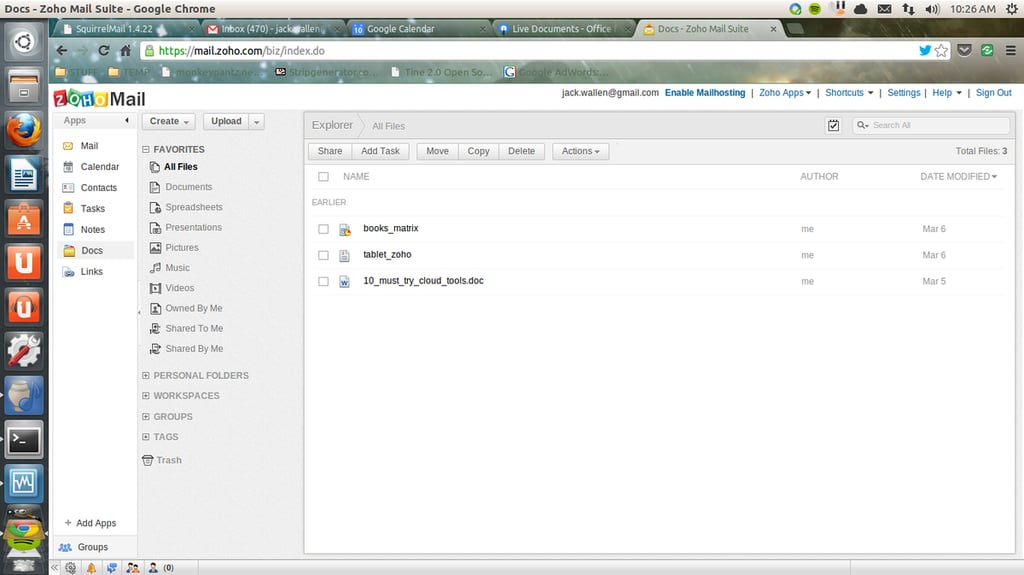The width and height of the screenshot is (1024, 575).
Task: Expand the TAGS section
Action: coord(146,437)
